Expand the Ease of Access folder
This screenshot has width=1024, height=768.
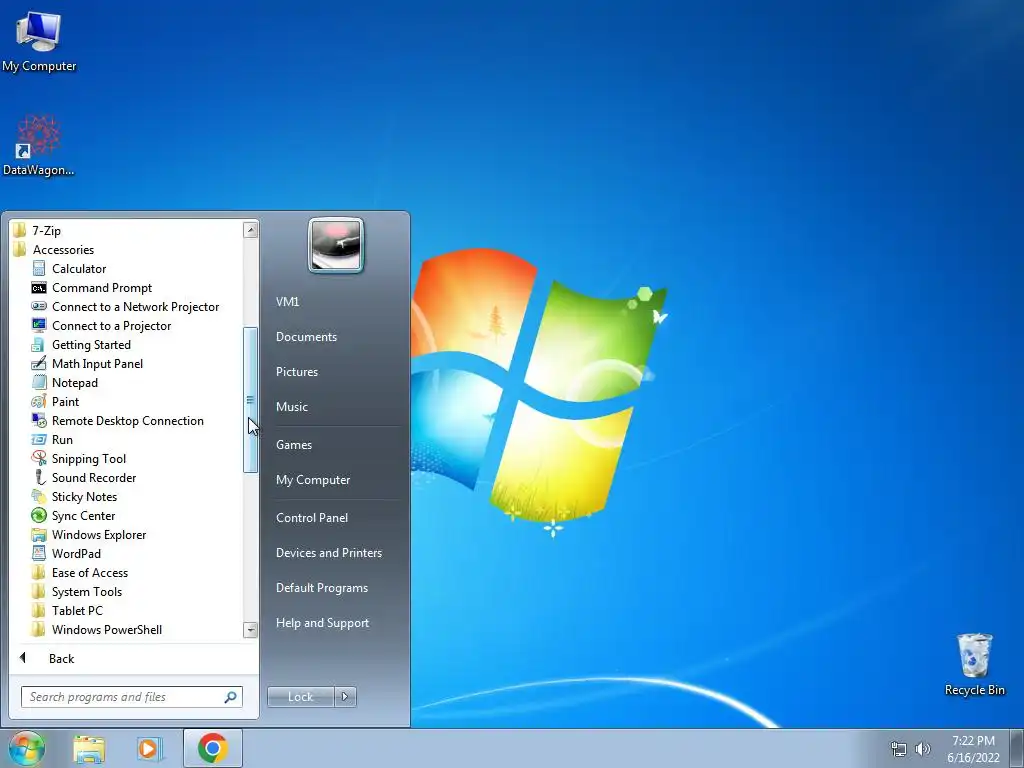(x=89, y=572)
